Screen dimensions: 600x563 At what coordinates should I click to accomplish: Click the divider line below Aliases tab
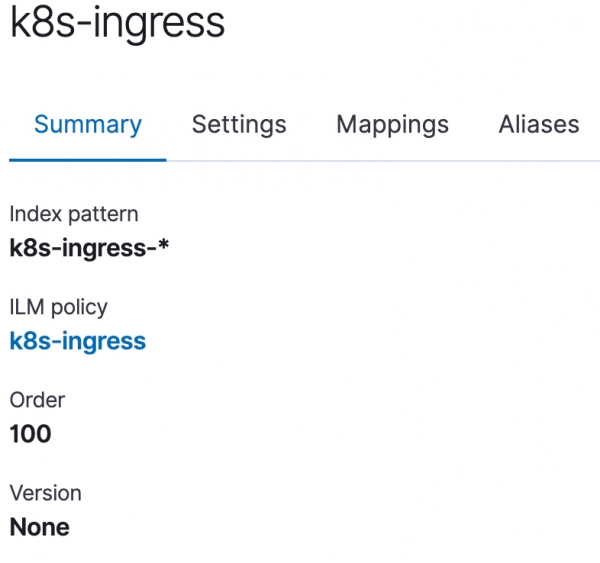(539, 160)
